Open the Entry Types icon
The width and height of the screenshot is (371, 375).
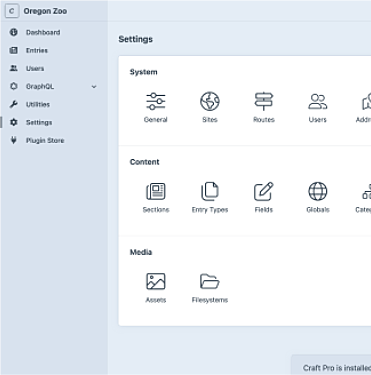(x=210, y=191)
